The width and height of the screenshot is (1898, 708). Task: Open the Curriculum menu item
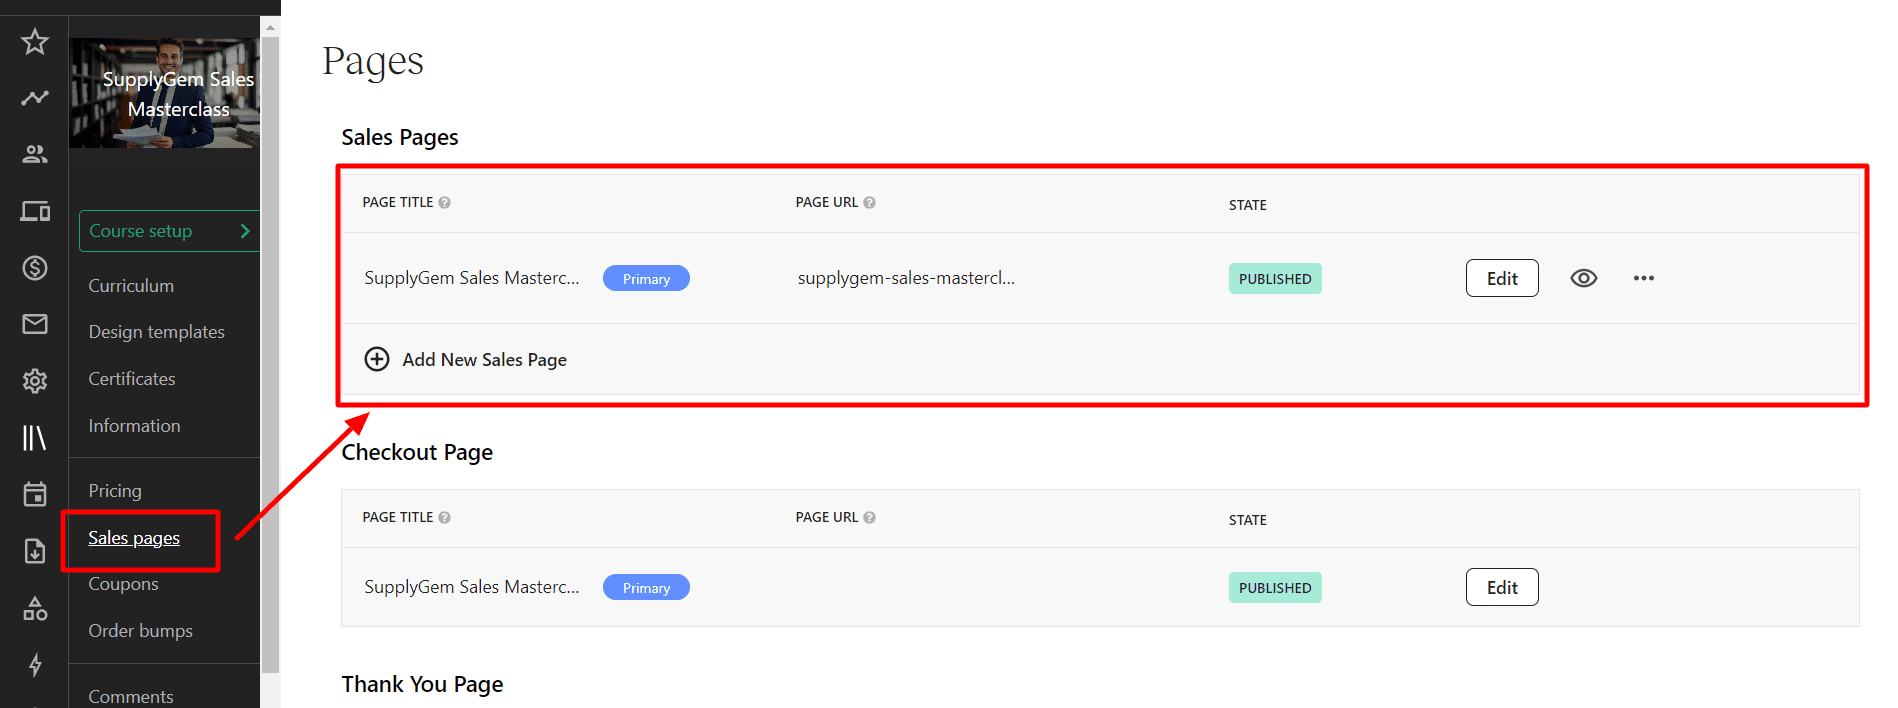(x=131, y=286)
